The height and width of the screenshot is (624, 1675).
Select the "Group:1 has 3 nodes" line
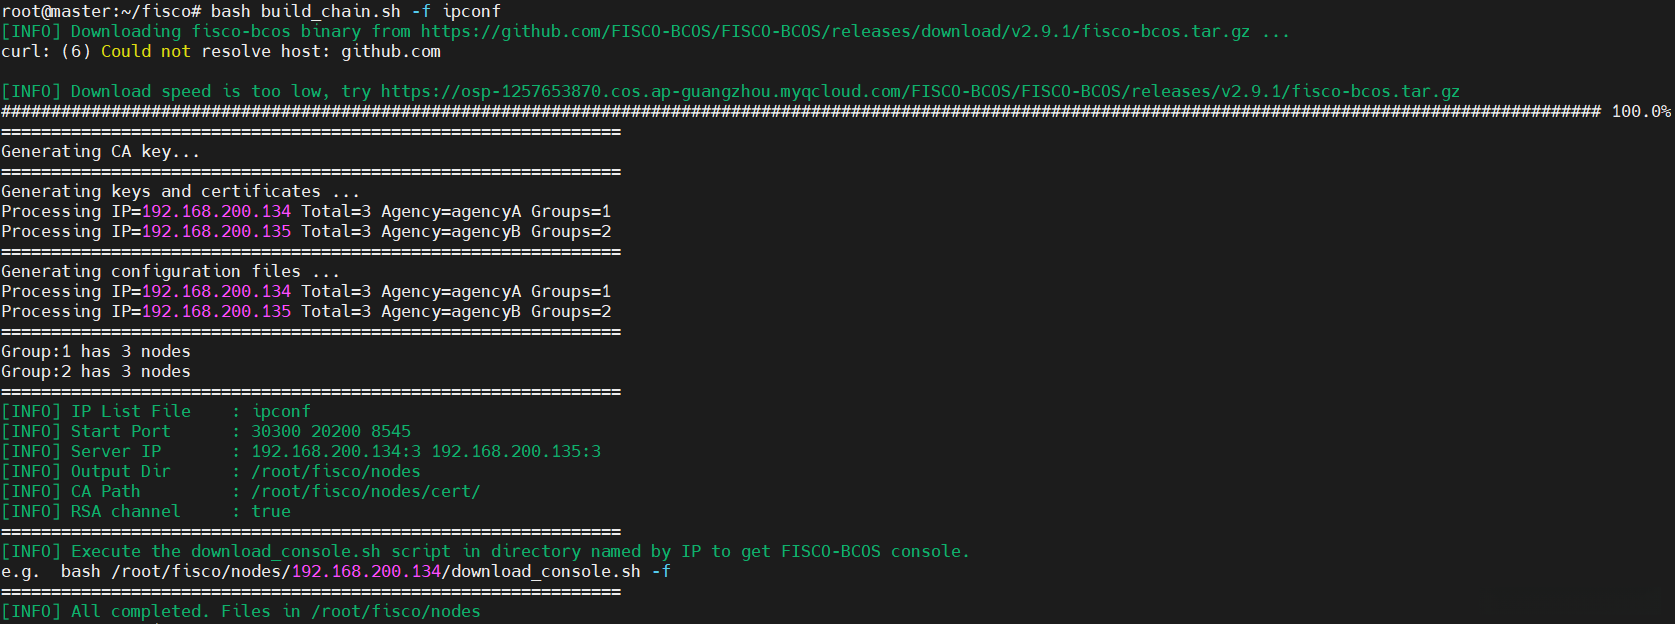(96, 351)
